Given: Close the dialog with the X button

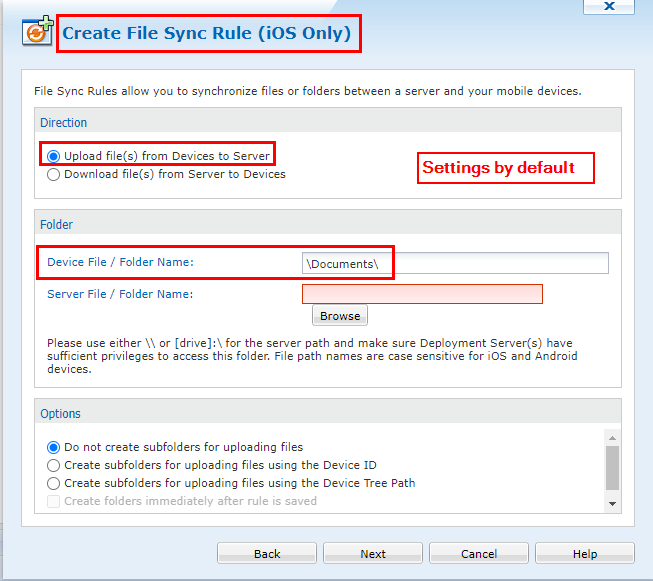Looking at the screenshot, I should (x=609, y=6).
